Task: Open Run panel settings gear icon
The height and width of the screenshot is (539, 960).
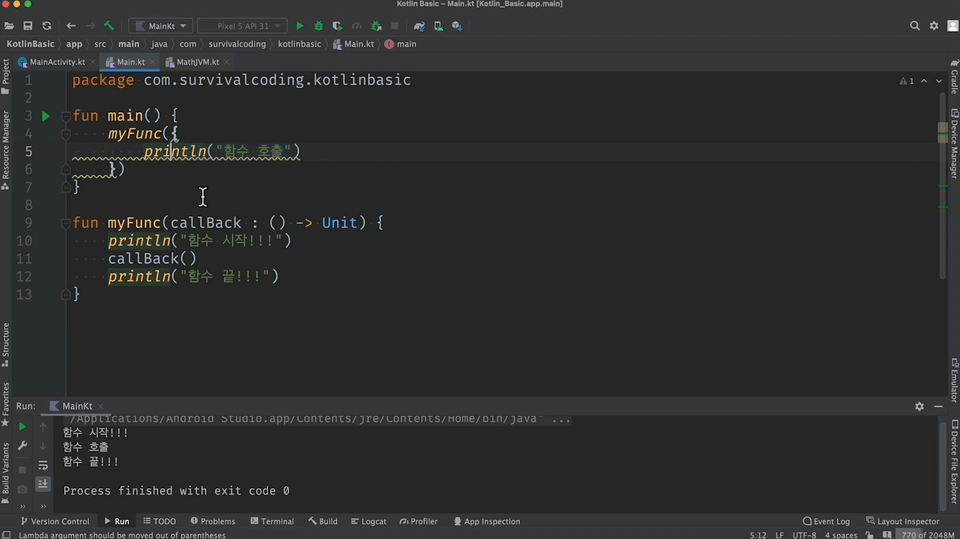Action: (x=919, y=407)
